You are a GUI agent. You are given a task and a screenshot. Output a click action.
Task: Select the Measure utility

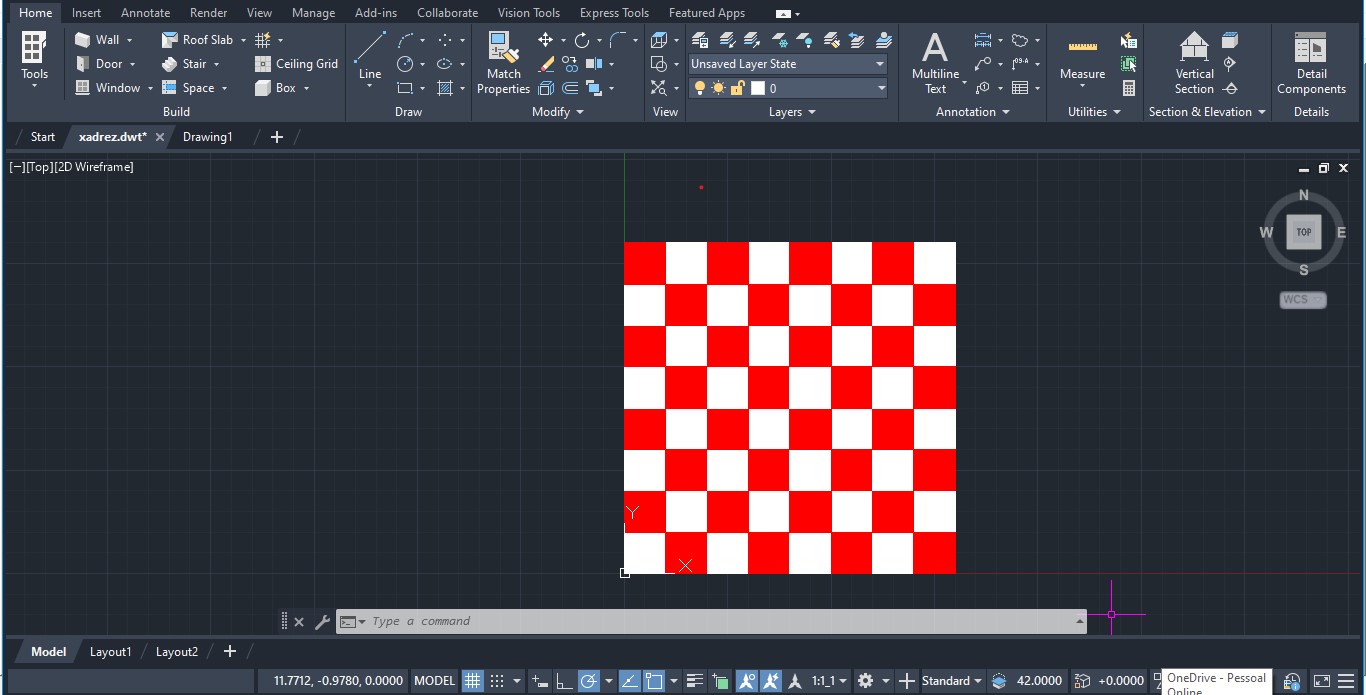1082,58
